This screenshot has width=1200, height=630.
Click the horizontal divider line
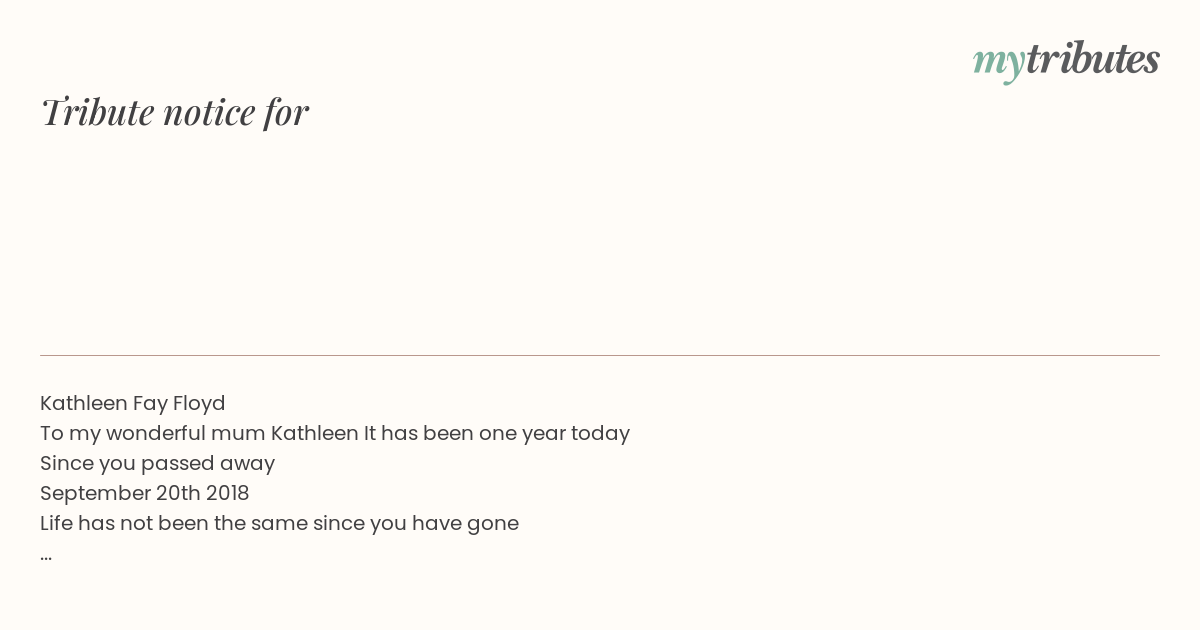point(600,355)
